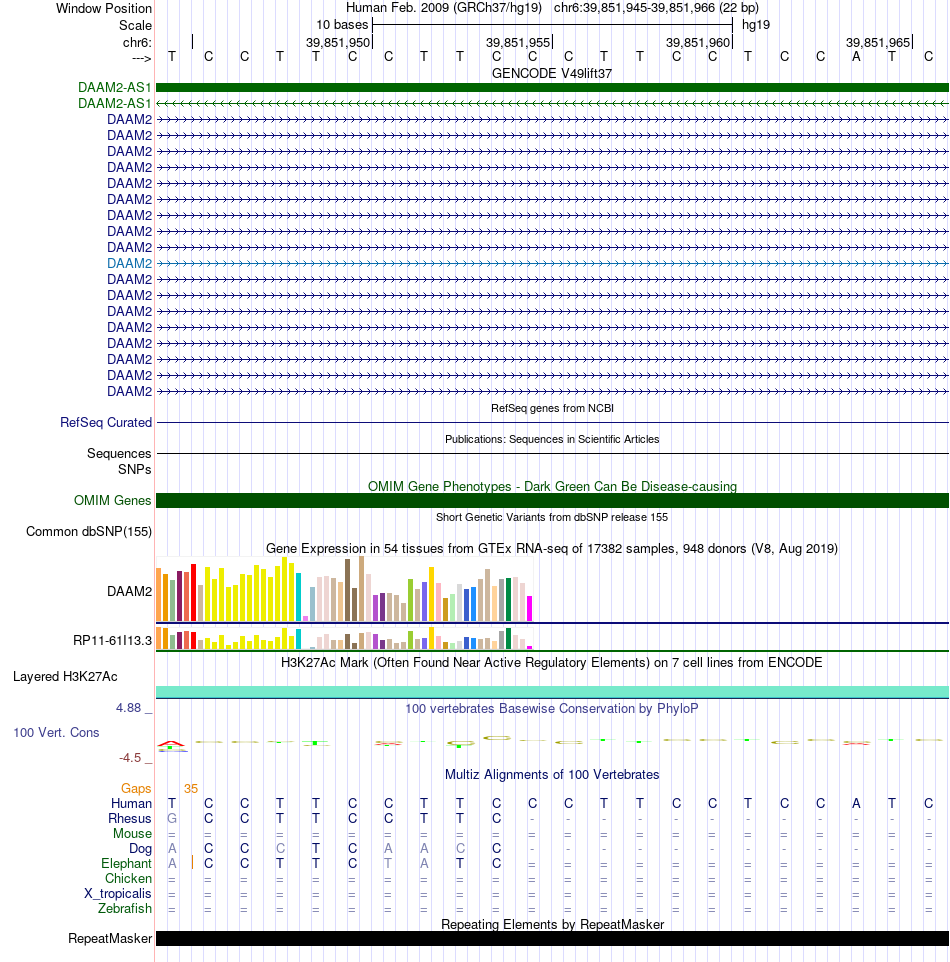The height and width of the screenshot is (962, 950).
Task: Click the chr6: ruler label
Action: pyautogui.click(x=137, y=42)
